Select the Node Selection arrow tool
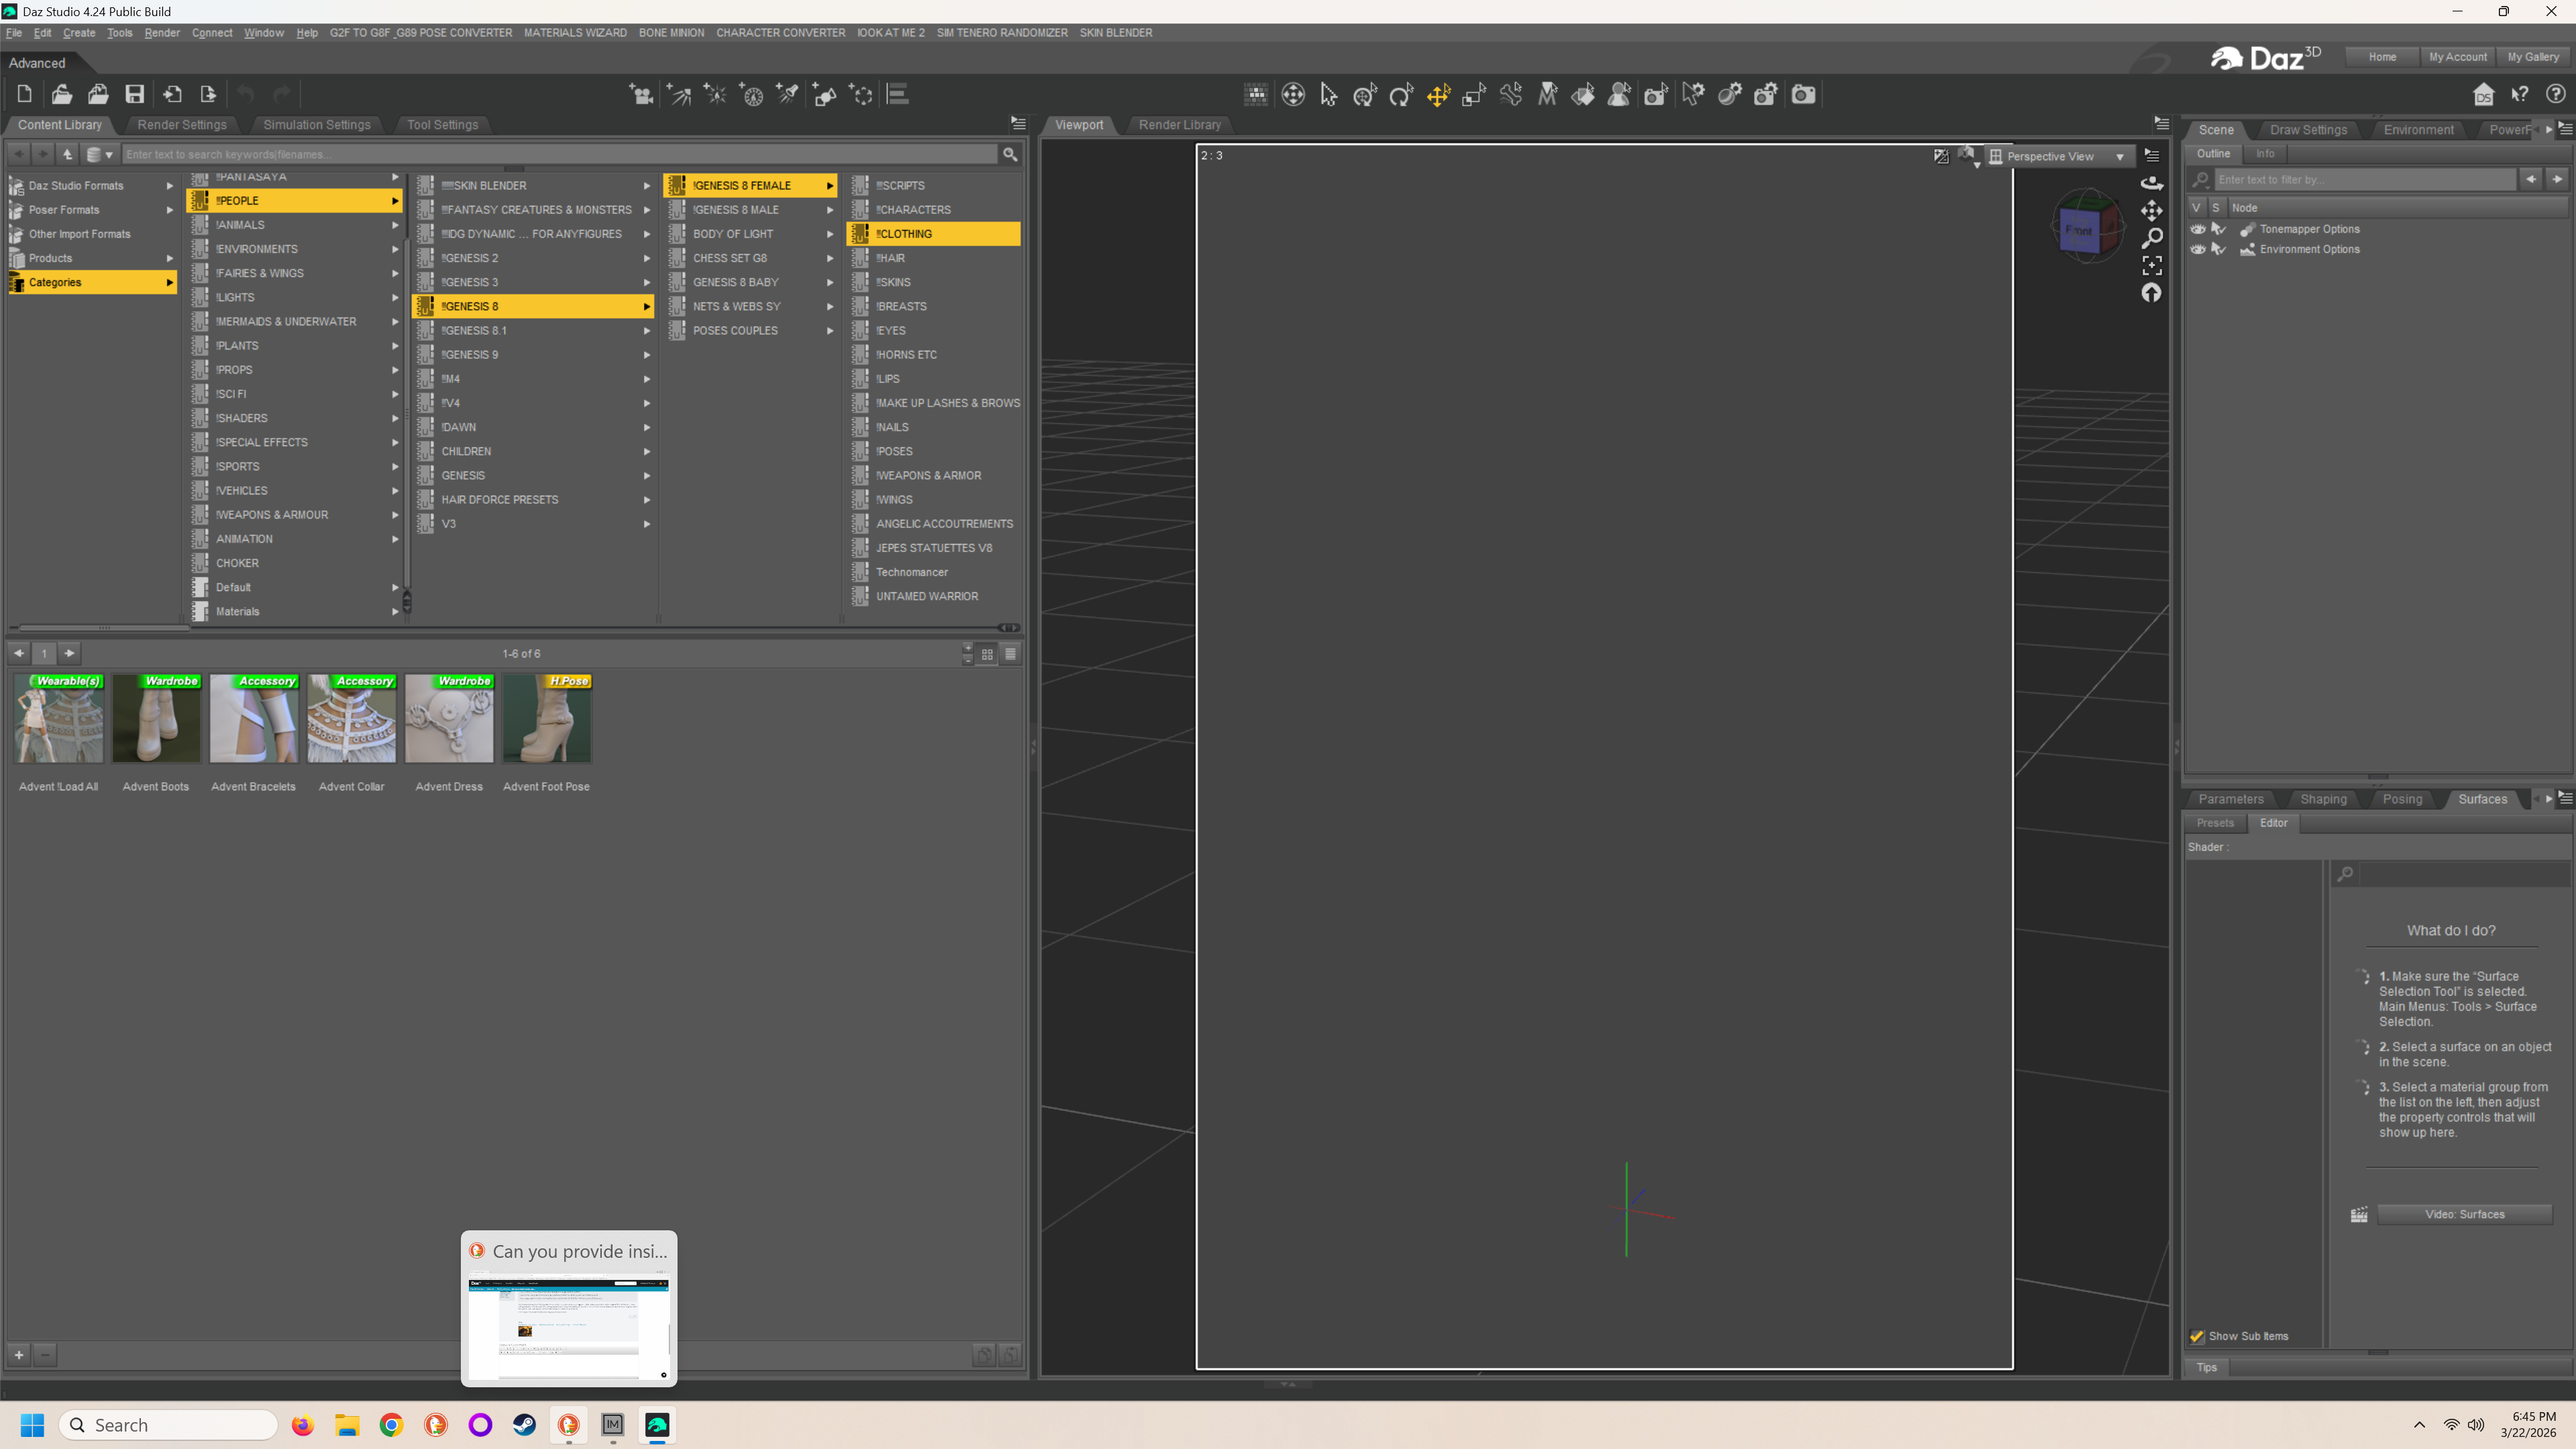 (x=1328, y=95)
